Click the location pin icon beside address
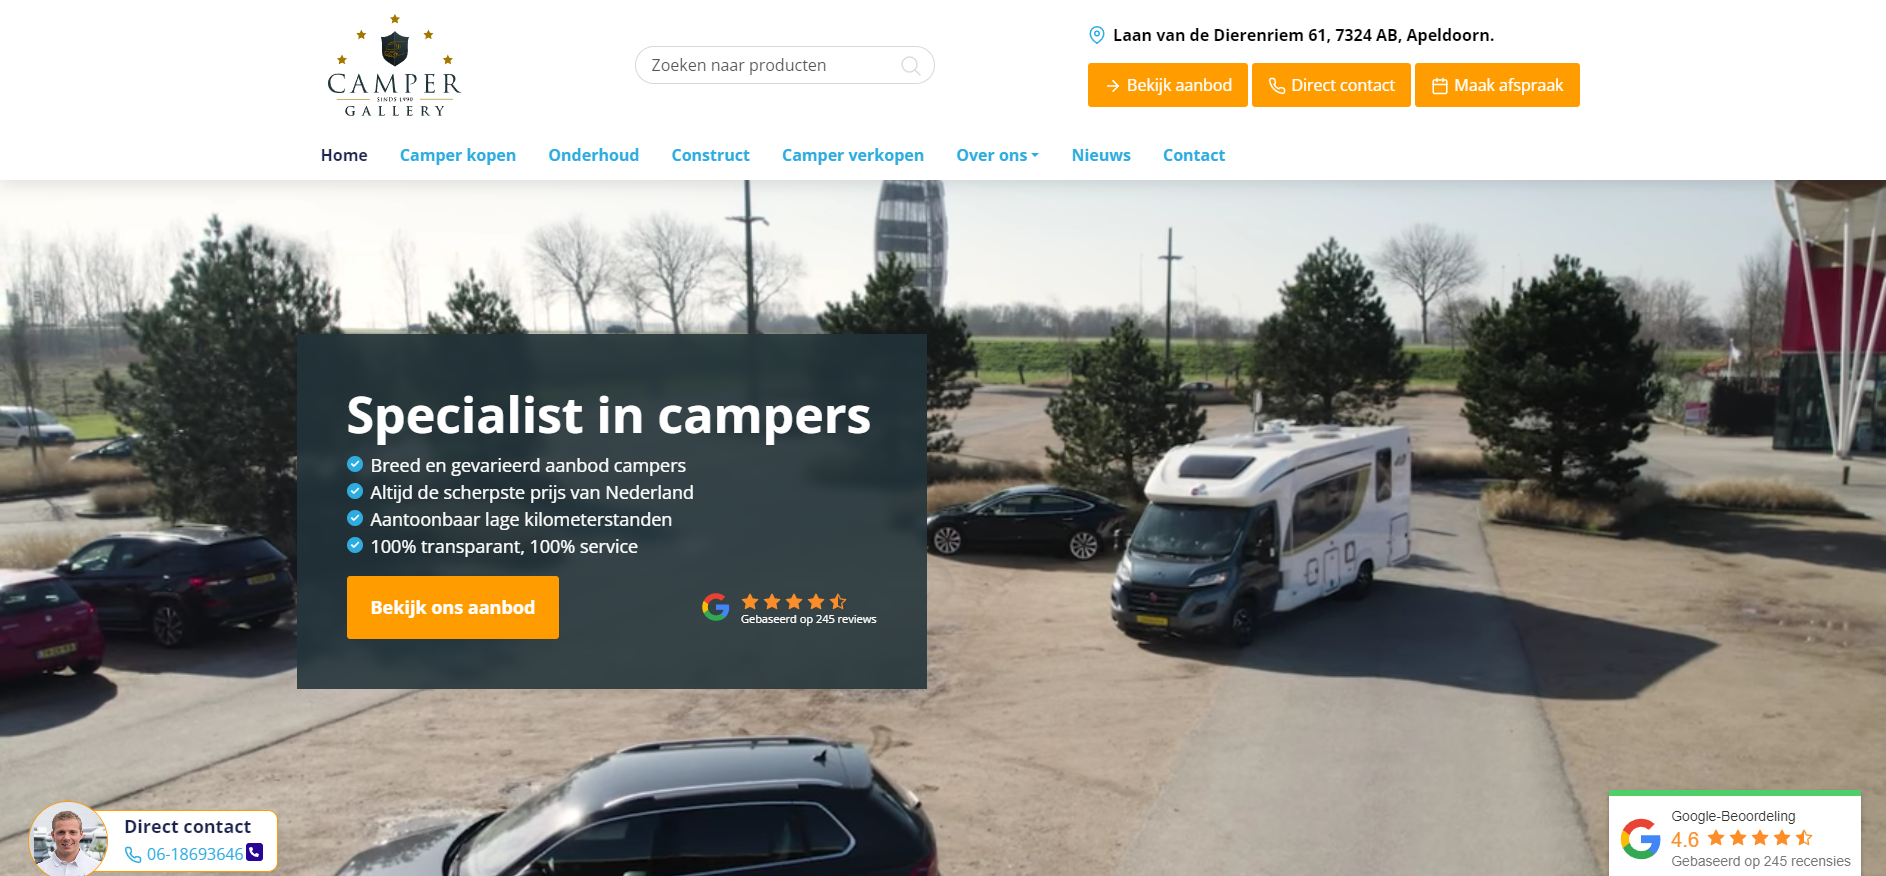Screen dimensions: 1886x876 pyautogui.click(x=1096, y=35)
